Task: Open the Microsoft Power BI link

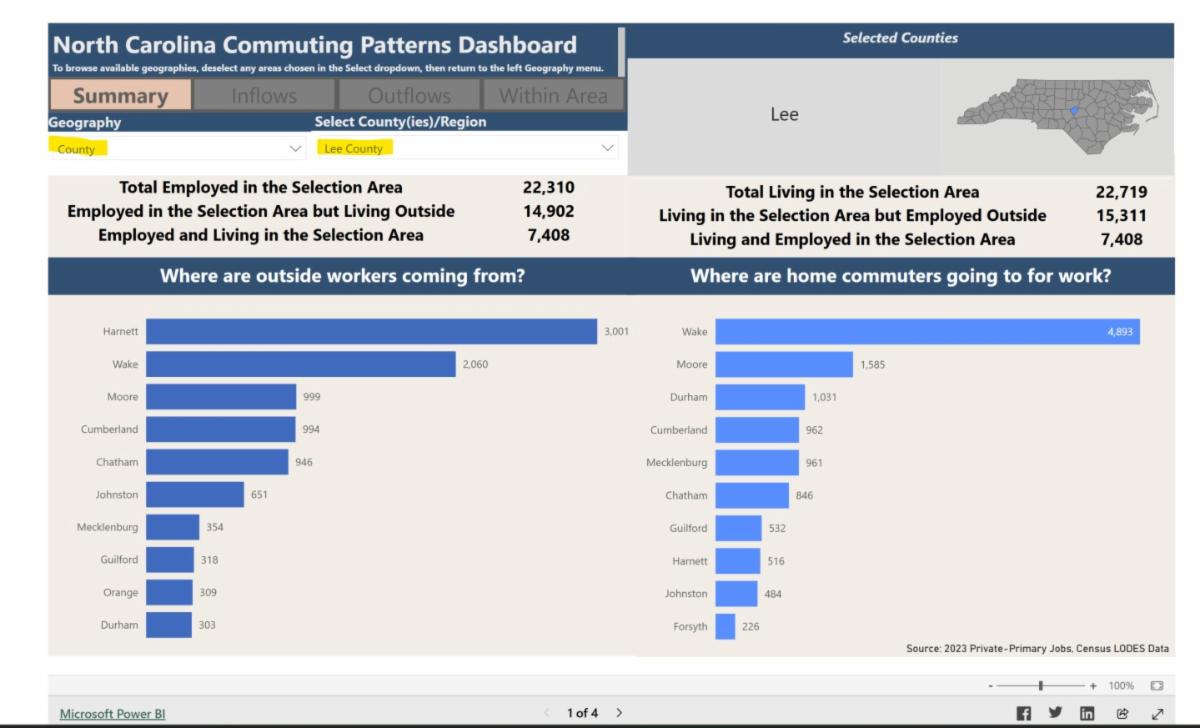Action: tap(113, 714)
